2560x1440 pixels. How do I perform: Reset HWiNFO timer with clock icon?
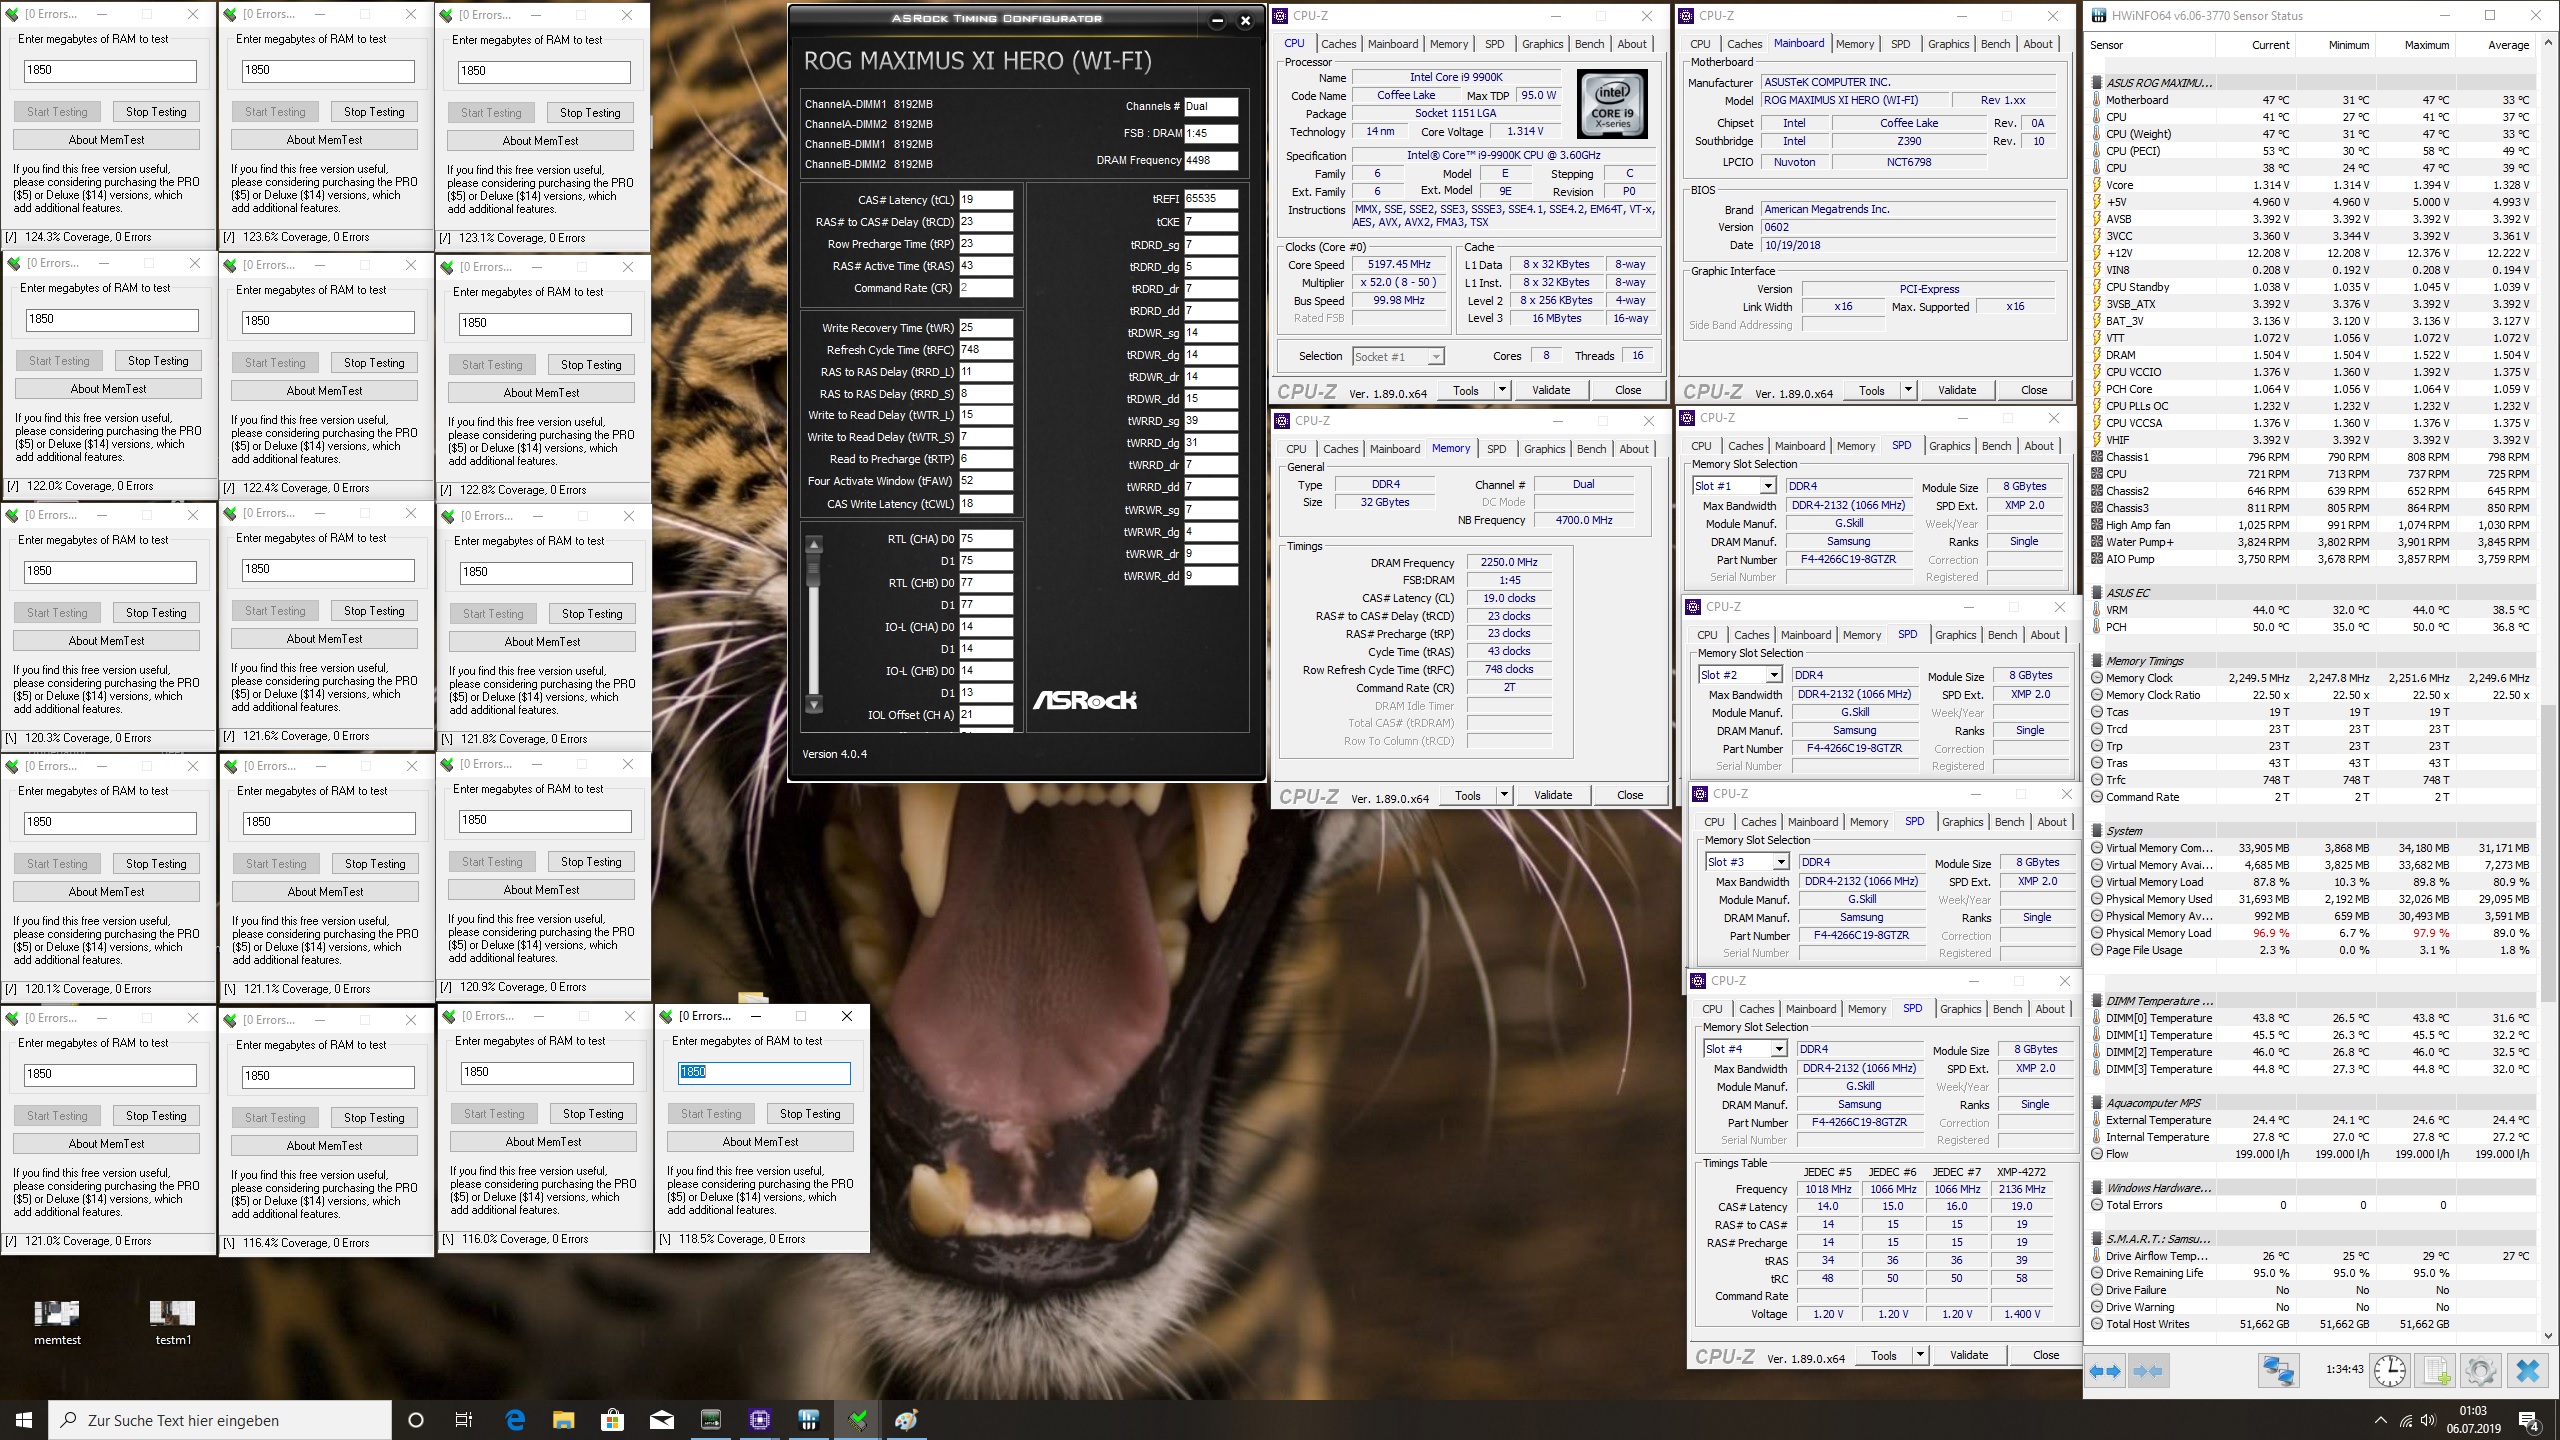(2390, 1370)
